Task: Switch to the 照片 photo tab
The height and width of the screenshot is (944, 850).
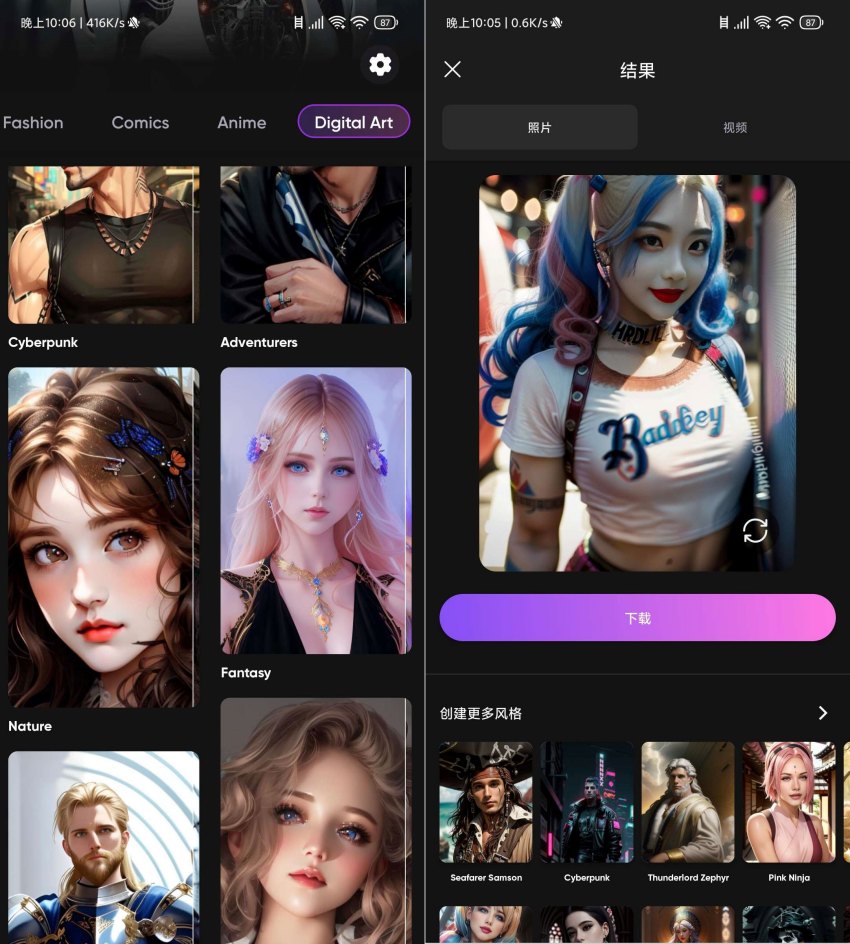Action: 539,127
